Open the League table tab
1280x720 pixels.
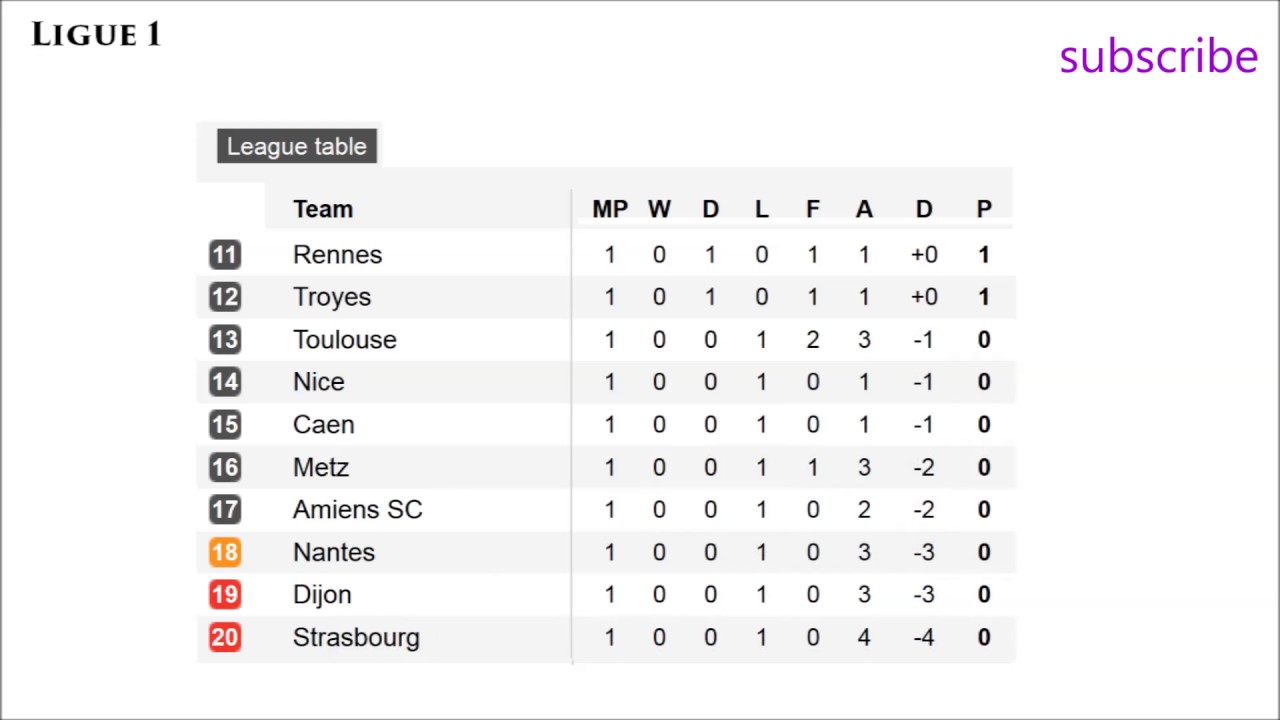pos(297,146)
